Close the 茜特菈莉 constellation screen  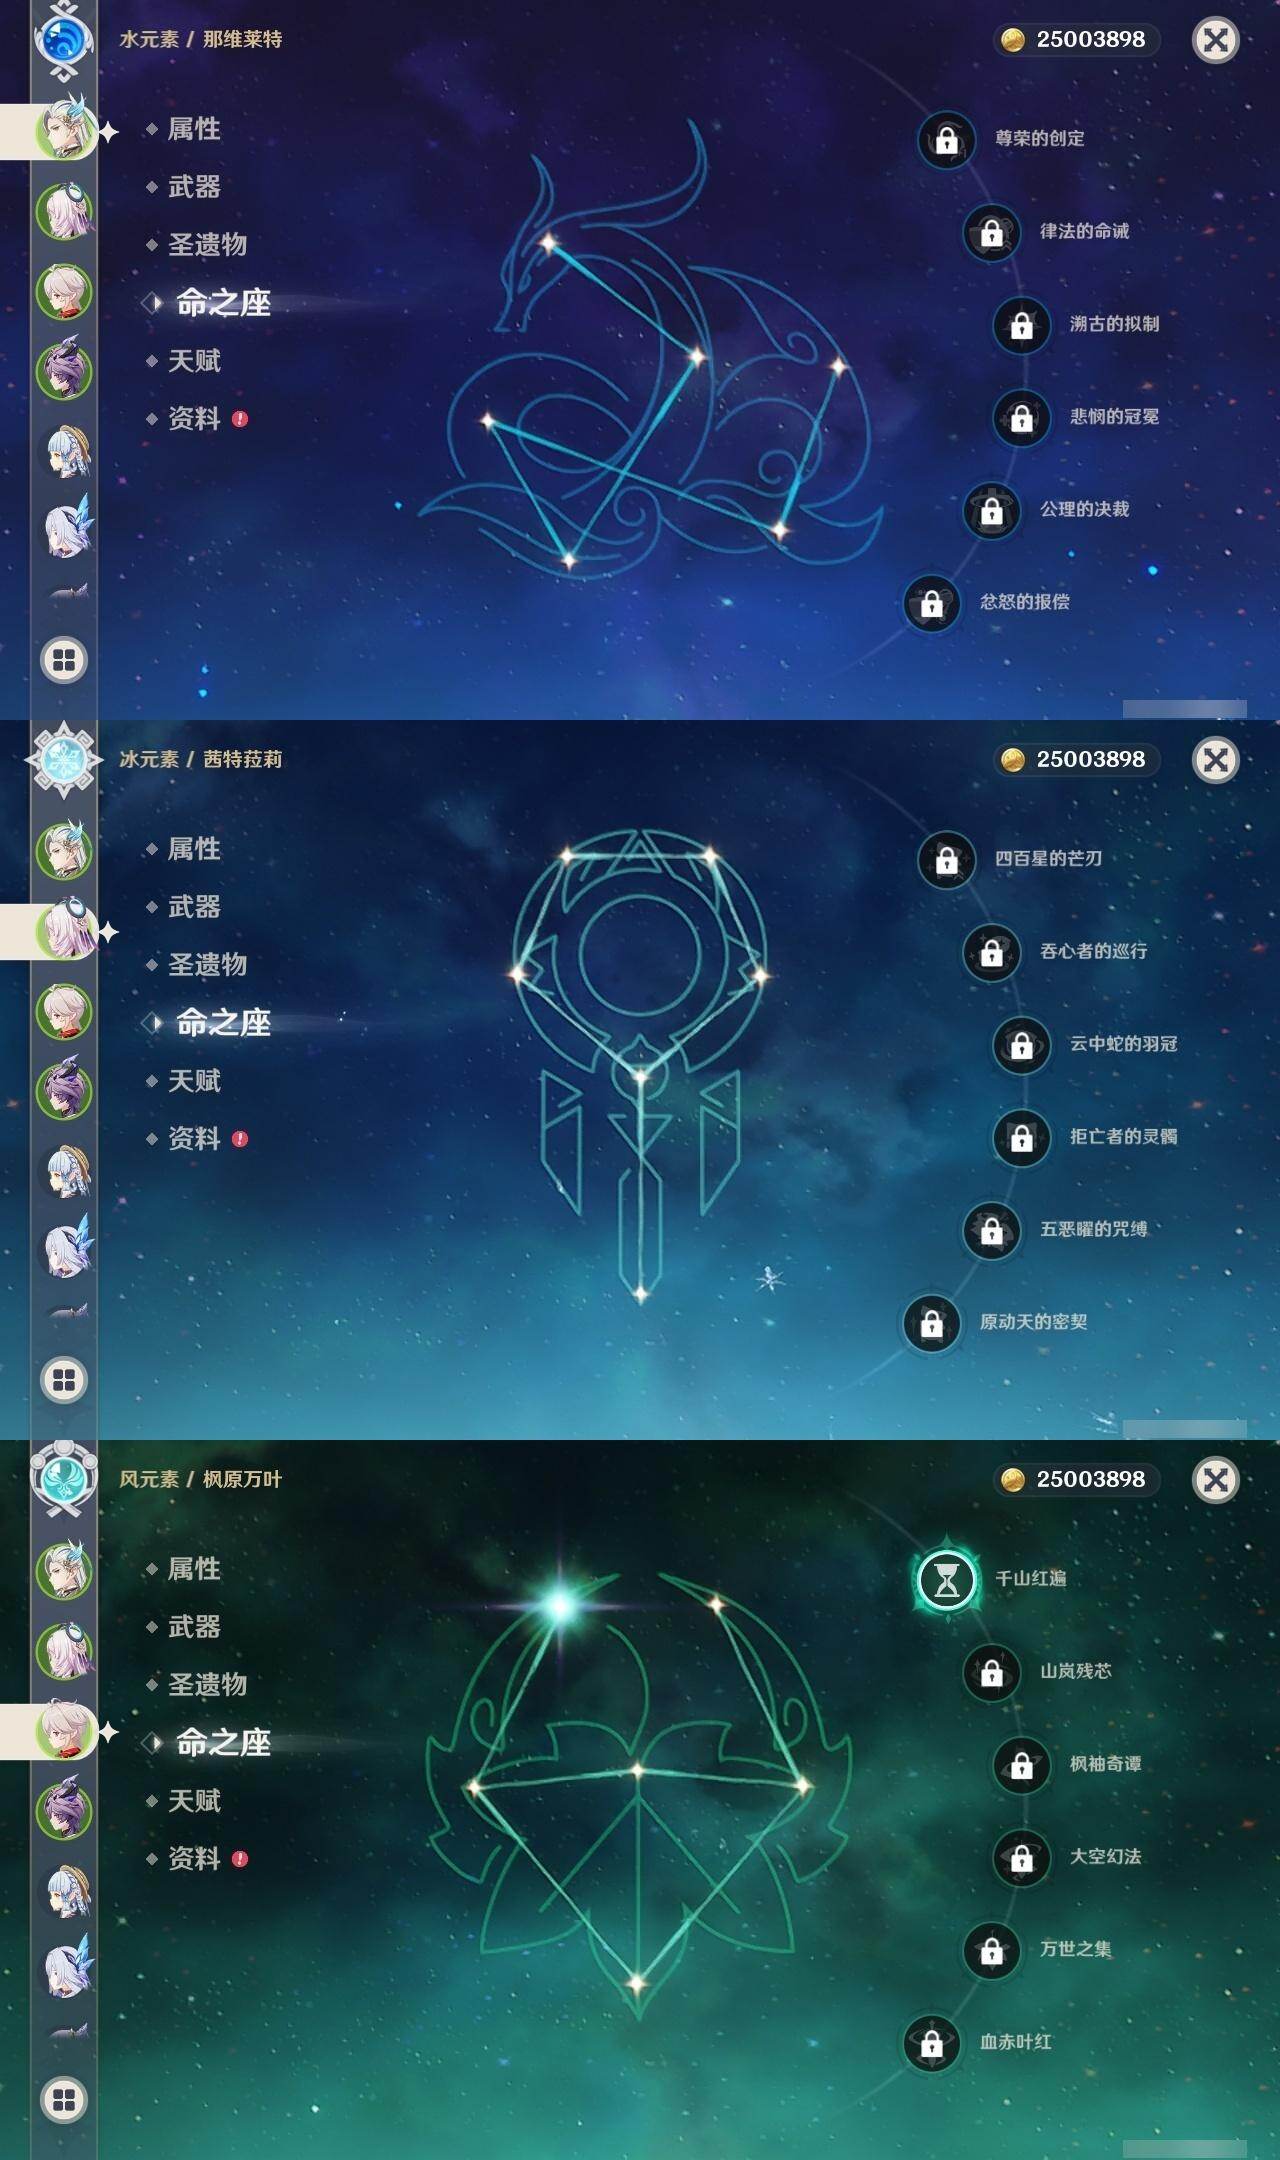pyautogui.click(x=1216, y=760)
